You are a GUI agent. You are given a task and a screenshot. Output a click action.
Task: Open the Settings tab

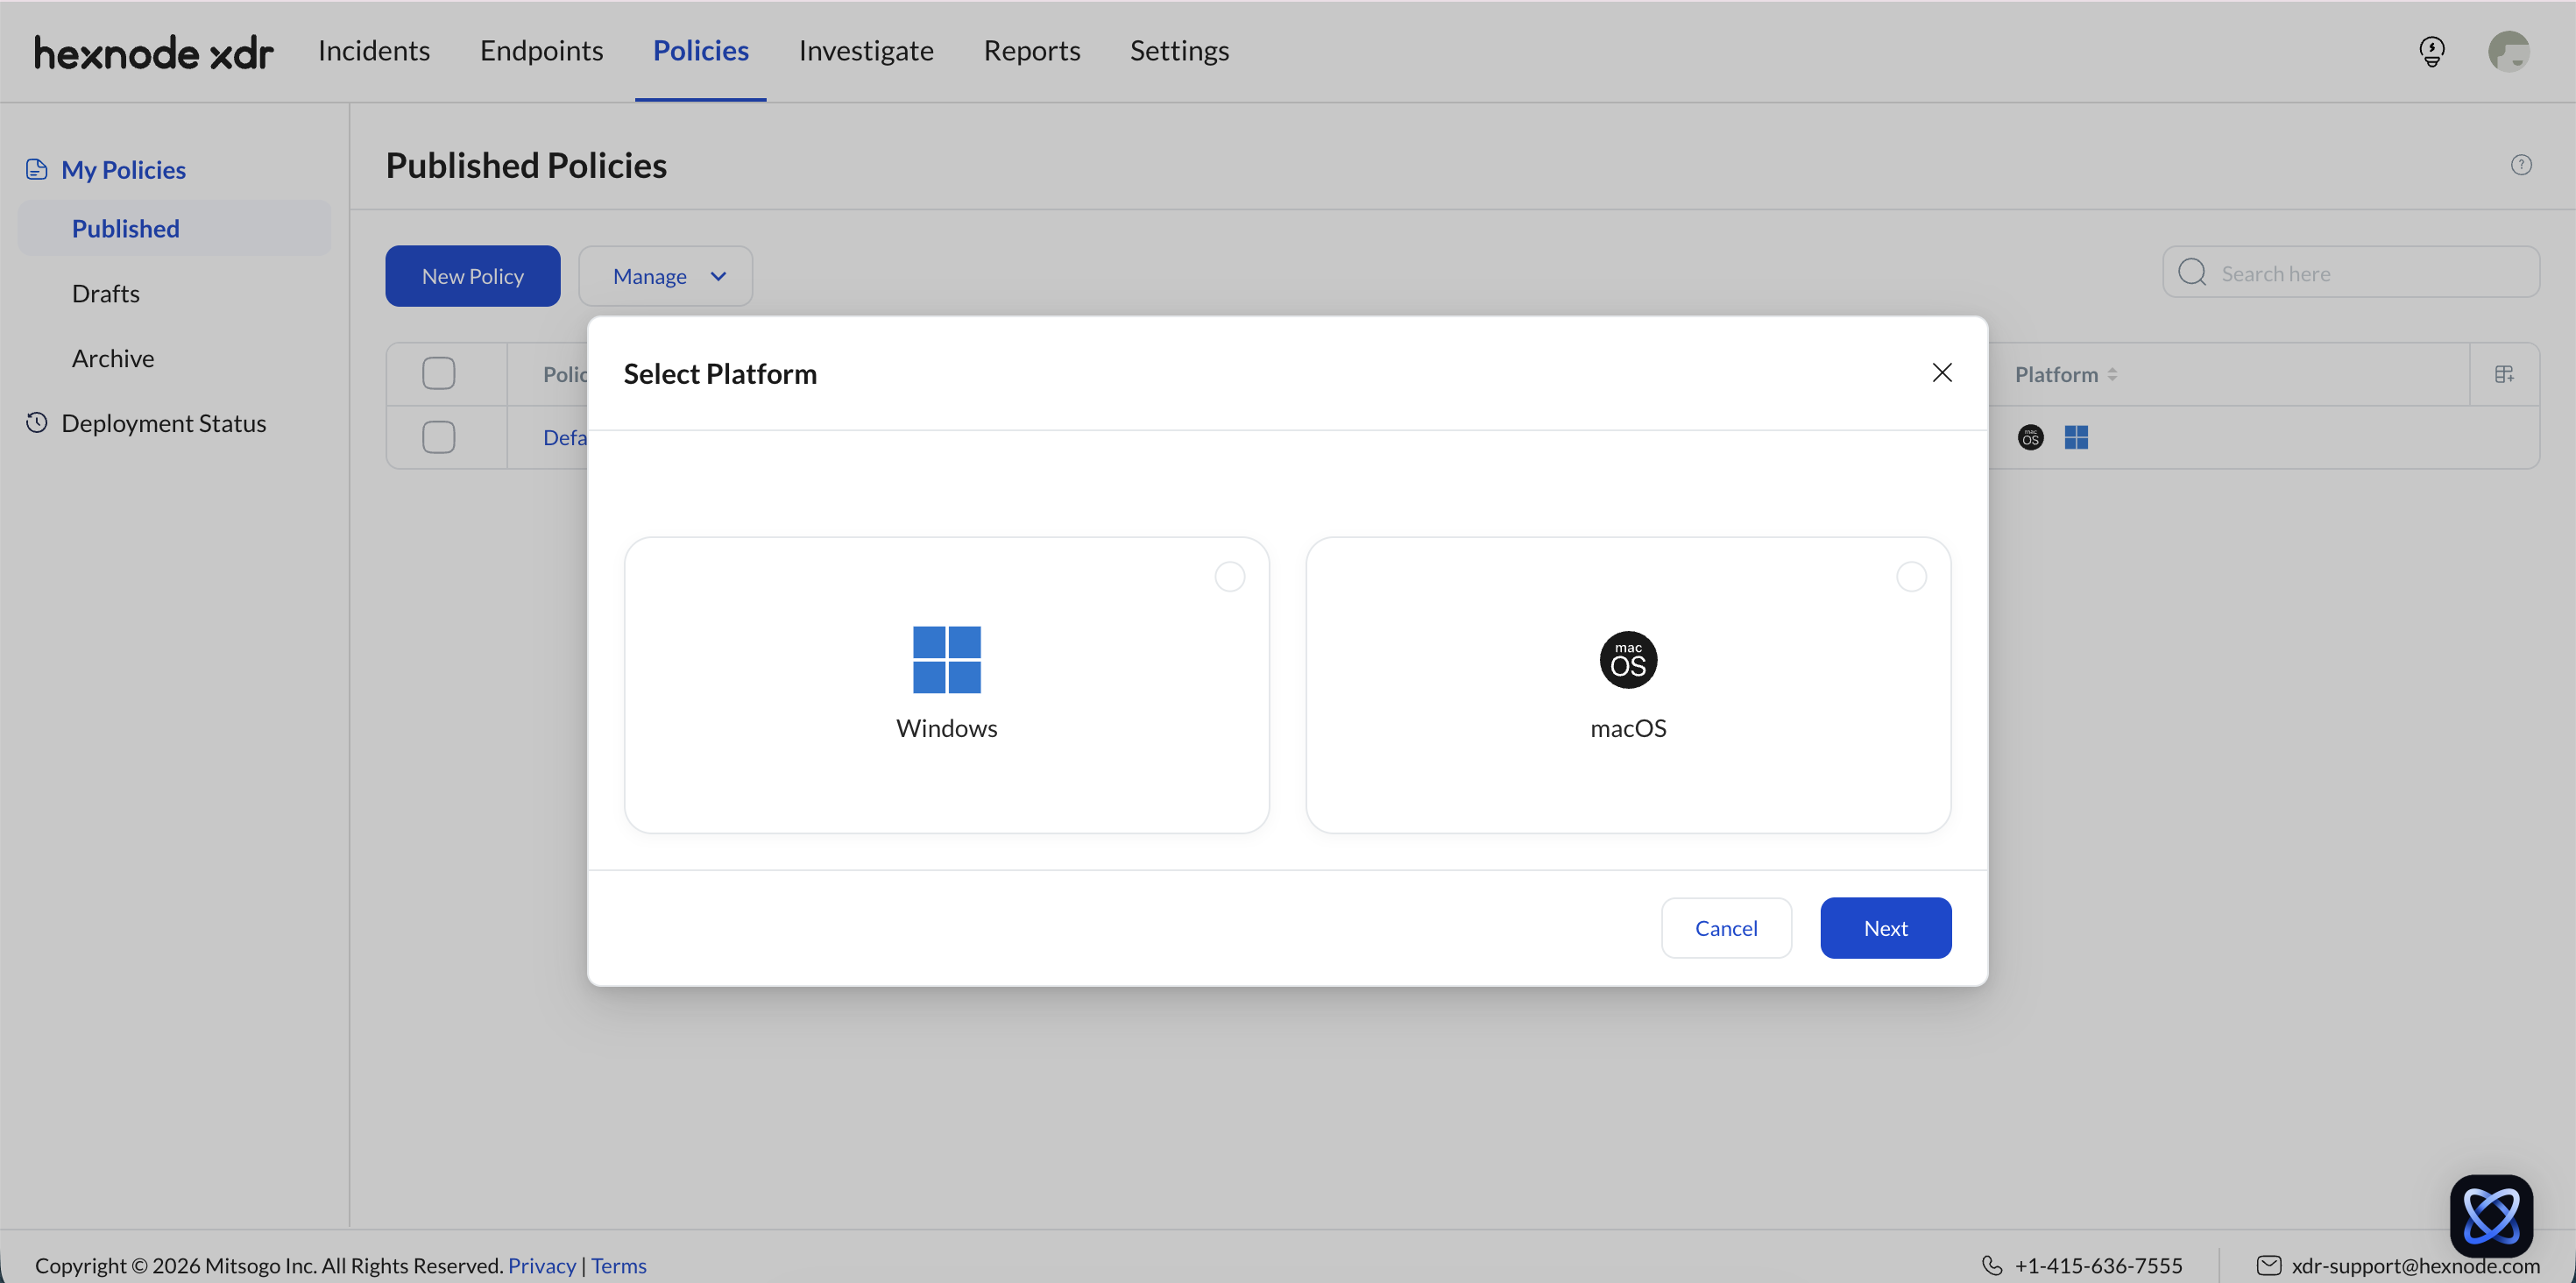pyautogui.click(x=1179, y=51)
